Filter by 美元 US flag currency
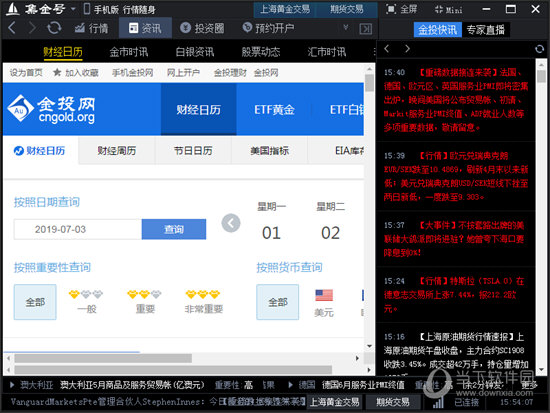550x413 pixels. tap(324, 303)
